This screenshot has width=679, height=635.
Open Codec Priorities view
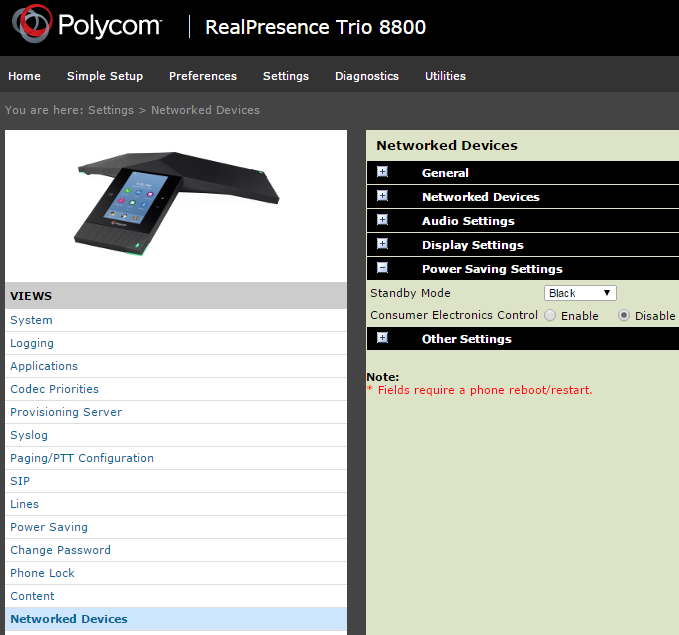[x=176, y=389]
